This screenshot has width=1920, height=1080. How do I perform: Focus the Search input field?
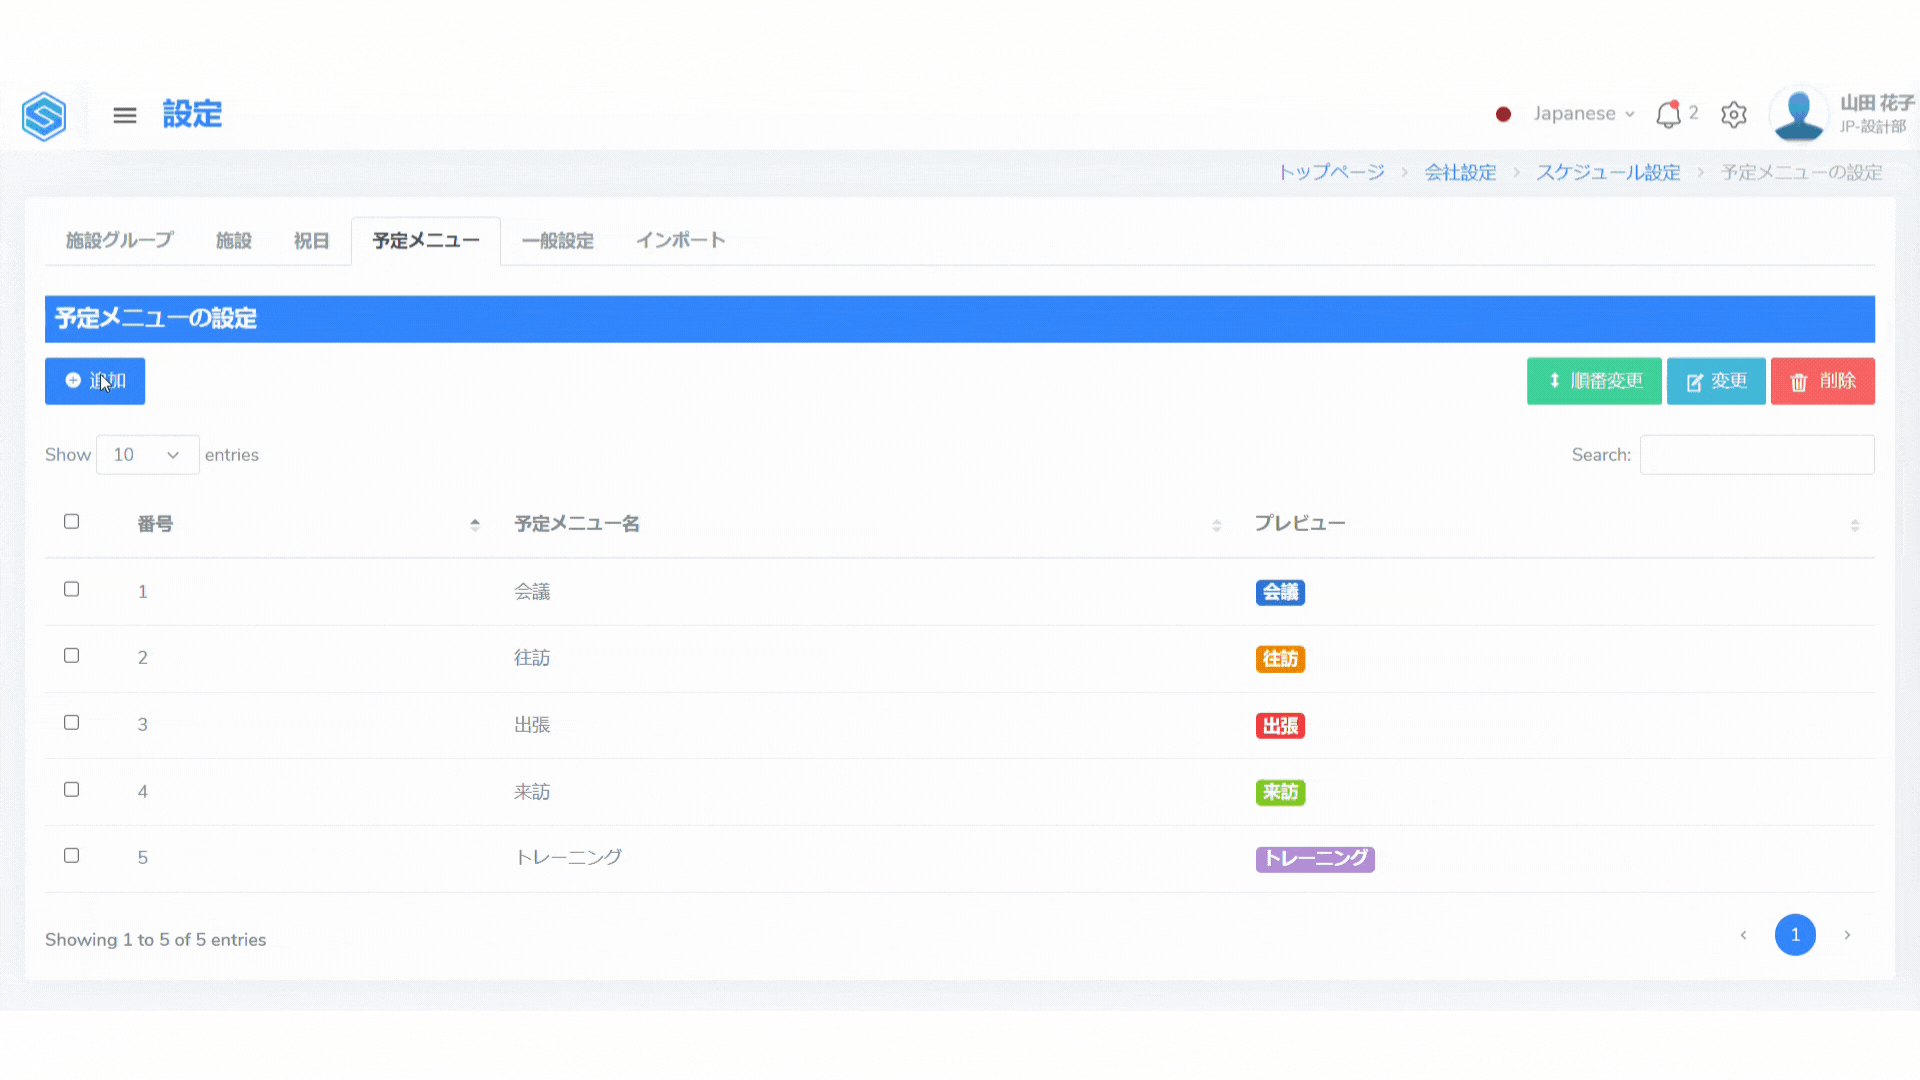(1757, 455)
